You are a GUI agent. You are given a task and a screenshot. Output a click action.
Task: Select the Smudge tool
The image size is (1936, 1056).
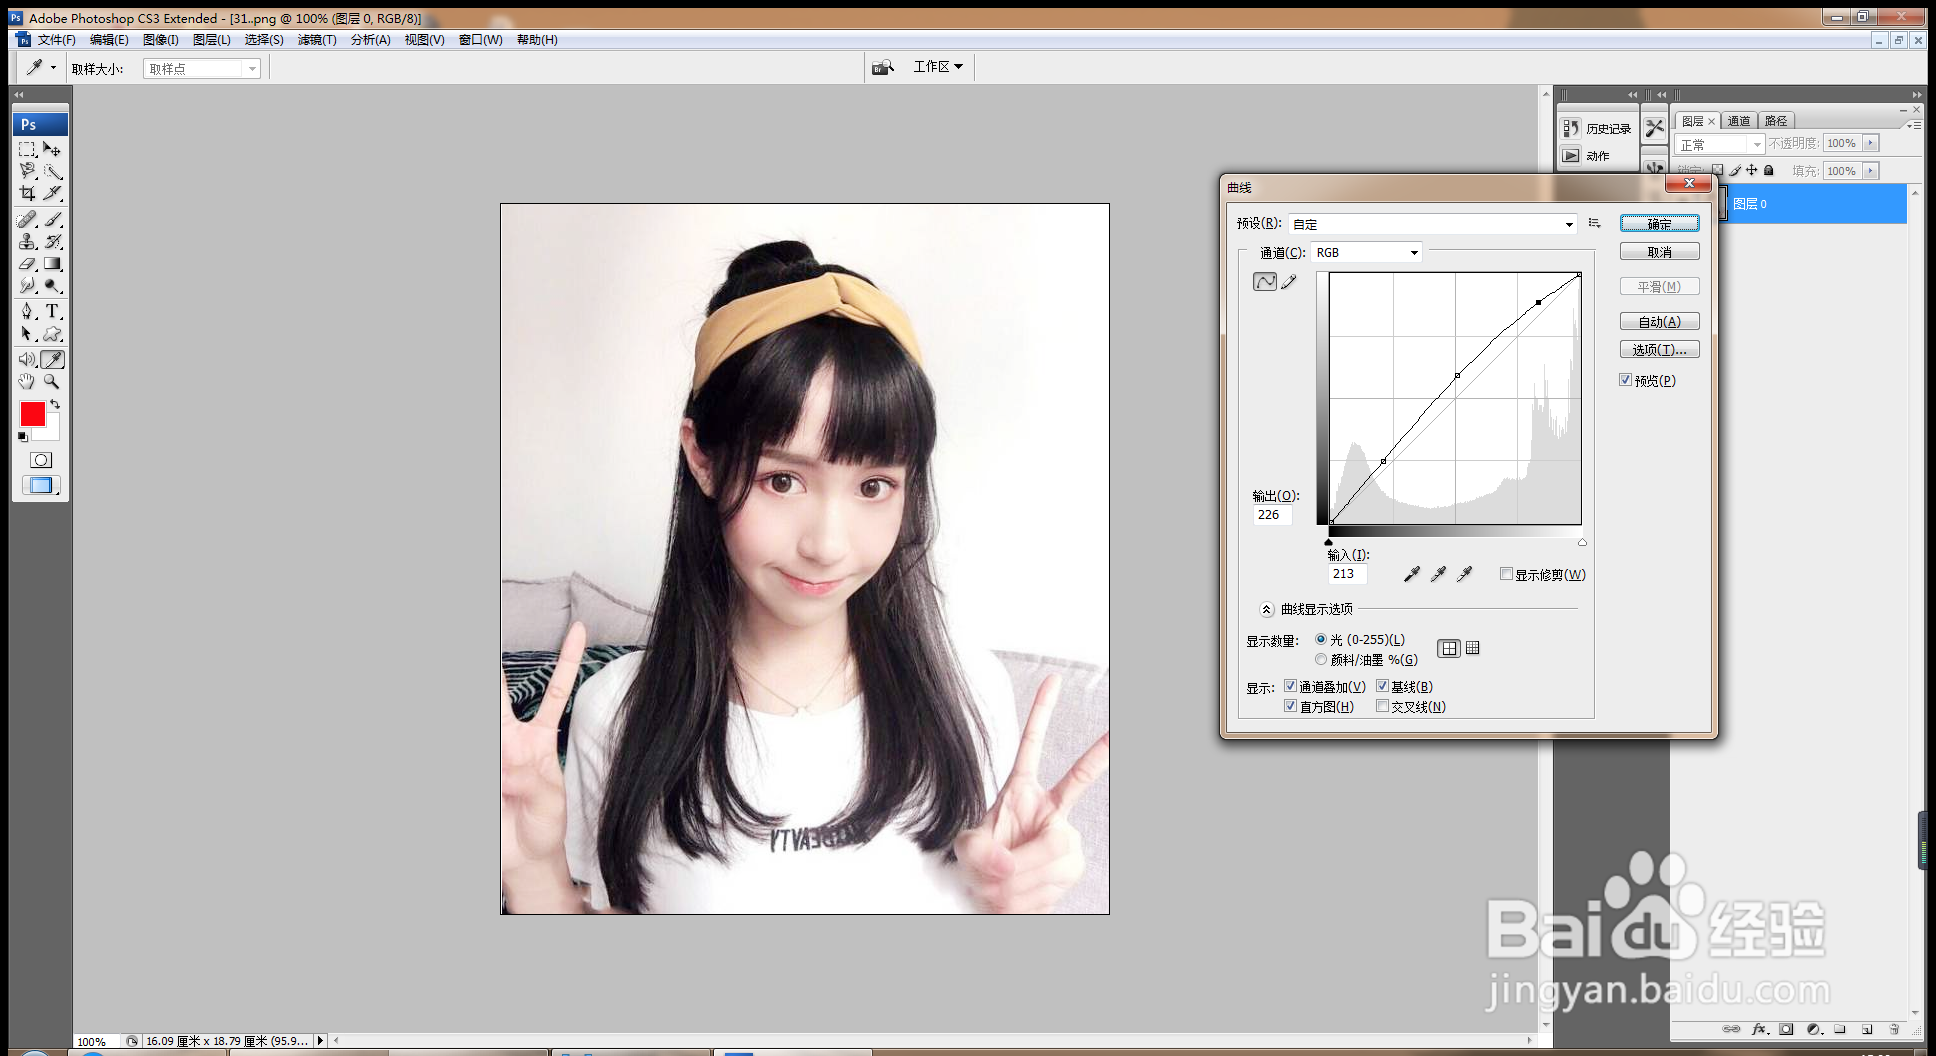point(27,286)
